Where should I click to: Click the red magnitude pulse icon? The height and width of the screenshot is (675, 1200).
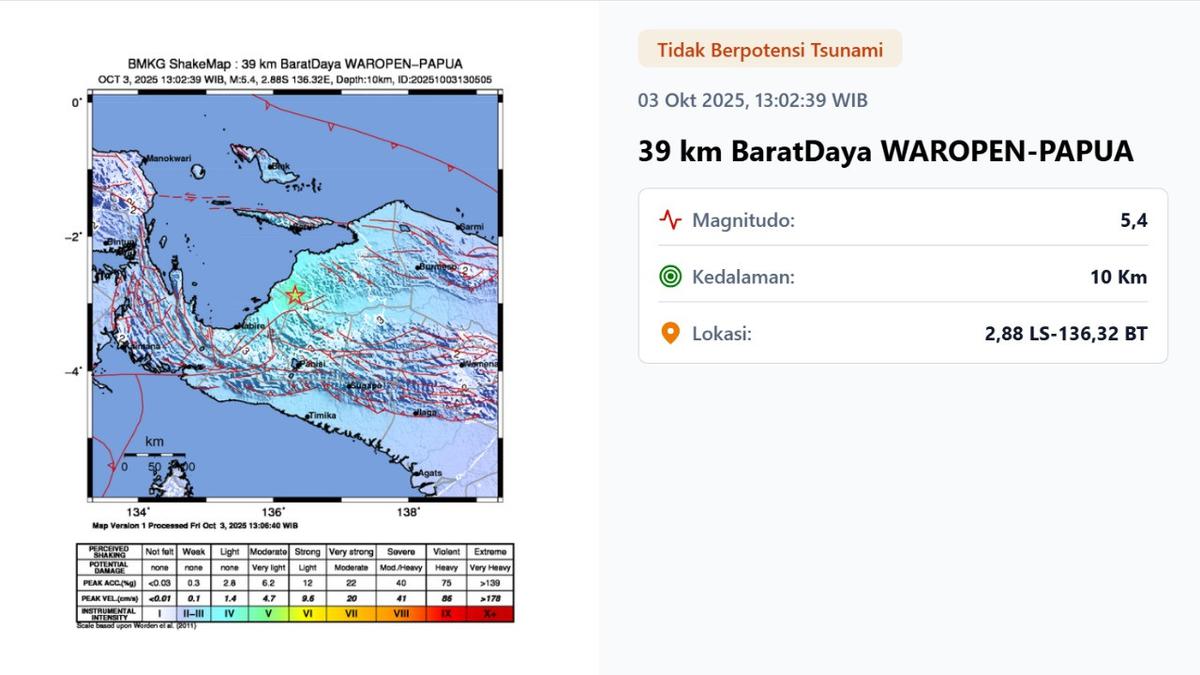point(670,220)
